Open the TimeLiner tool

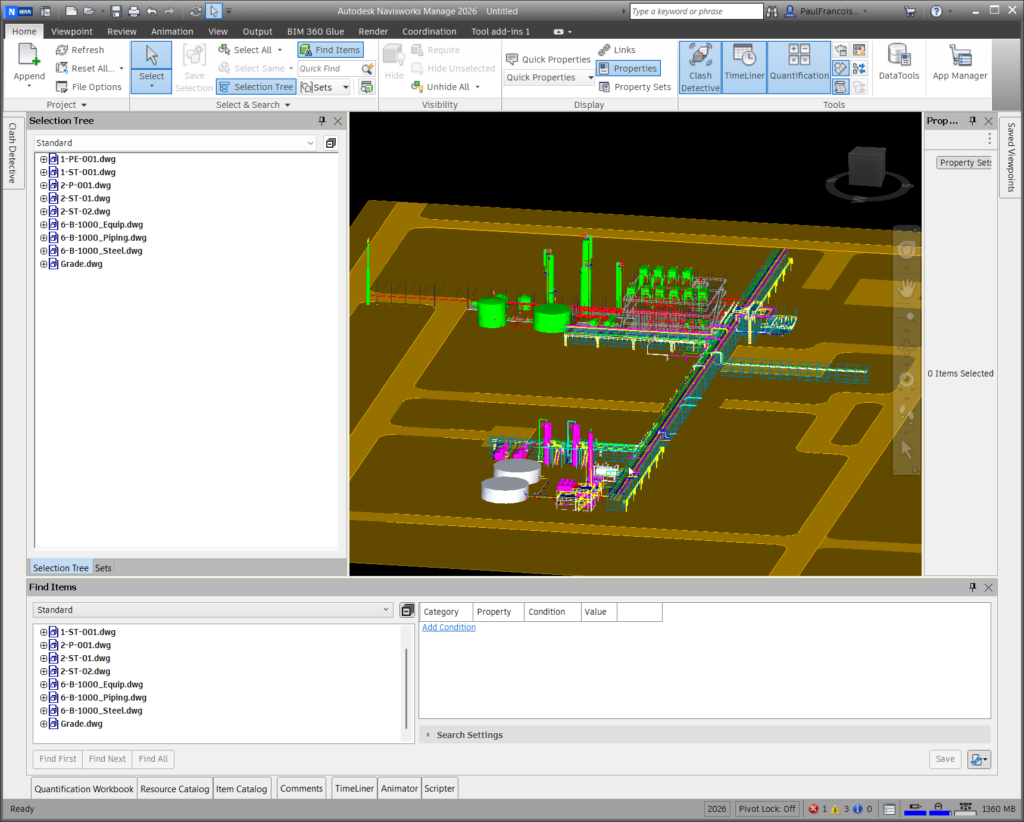coord(744,67)
